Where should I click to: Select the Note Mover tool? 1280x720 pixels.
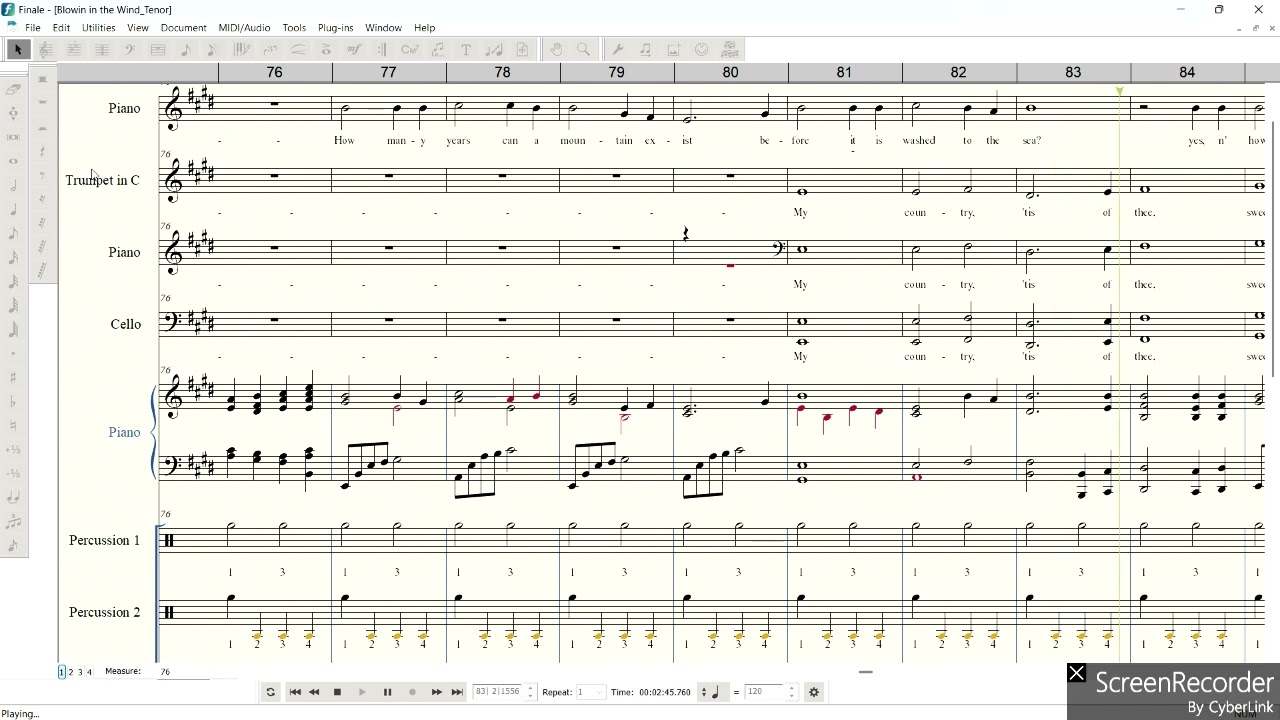point(645,49)
